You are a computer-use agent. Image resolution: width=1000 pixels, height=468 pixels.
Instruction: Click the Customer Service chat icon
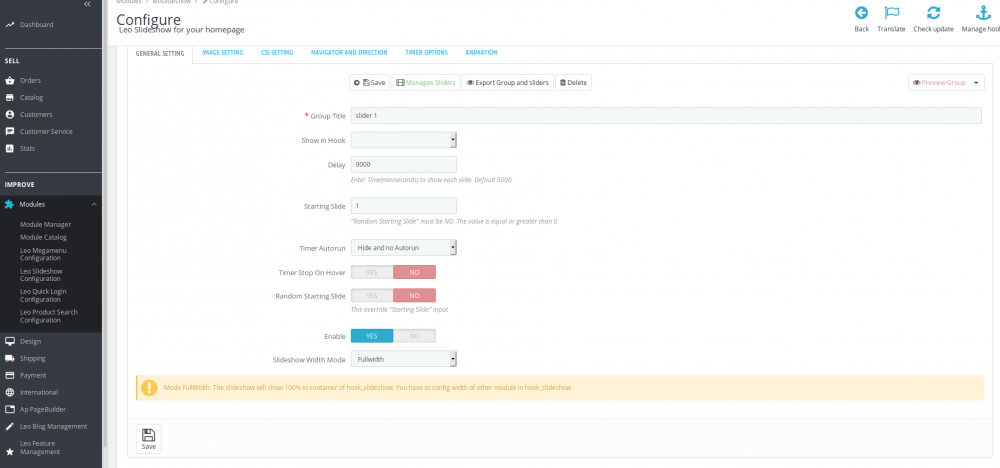(9, 131)
